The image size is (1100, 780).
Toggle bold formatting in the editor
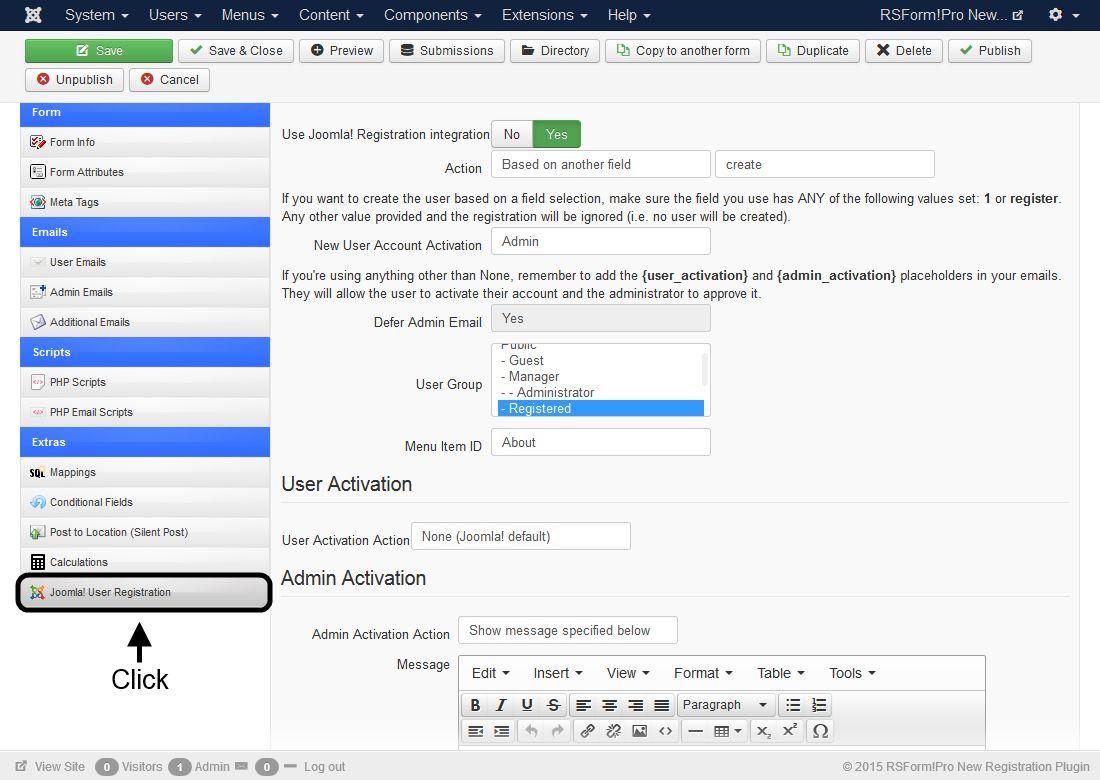[x=476, y=705]
